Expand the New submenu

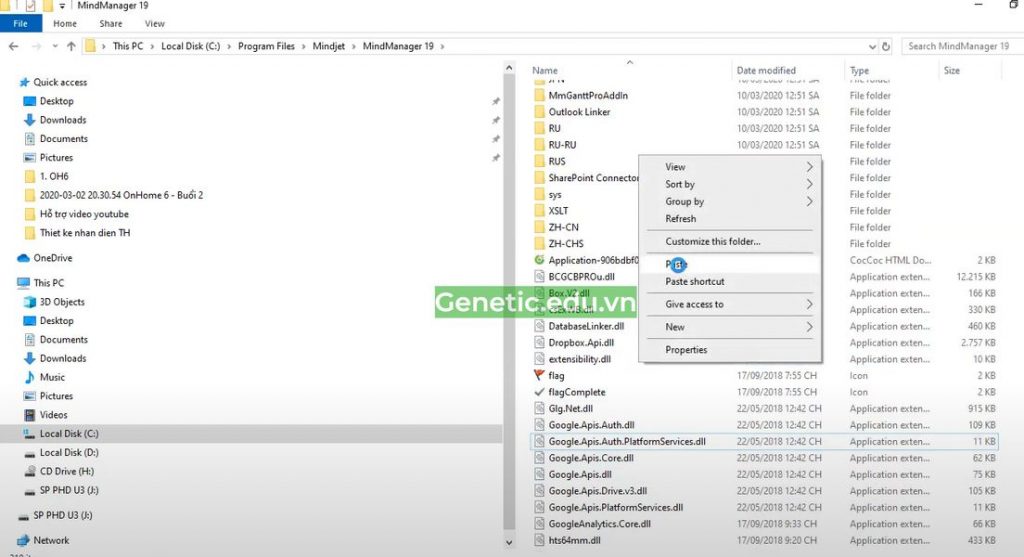729,327
